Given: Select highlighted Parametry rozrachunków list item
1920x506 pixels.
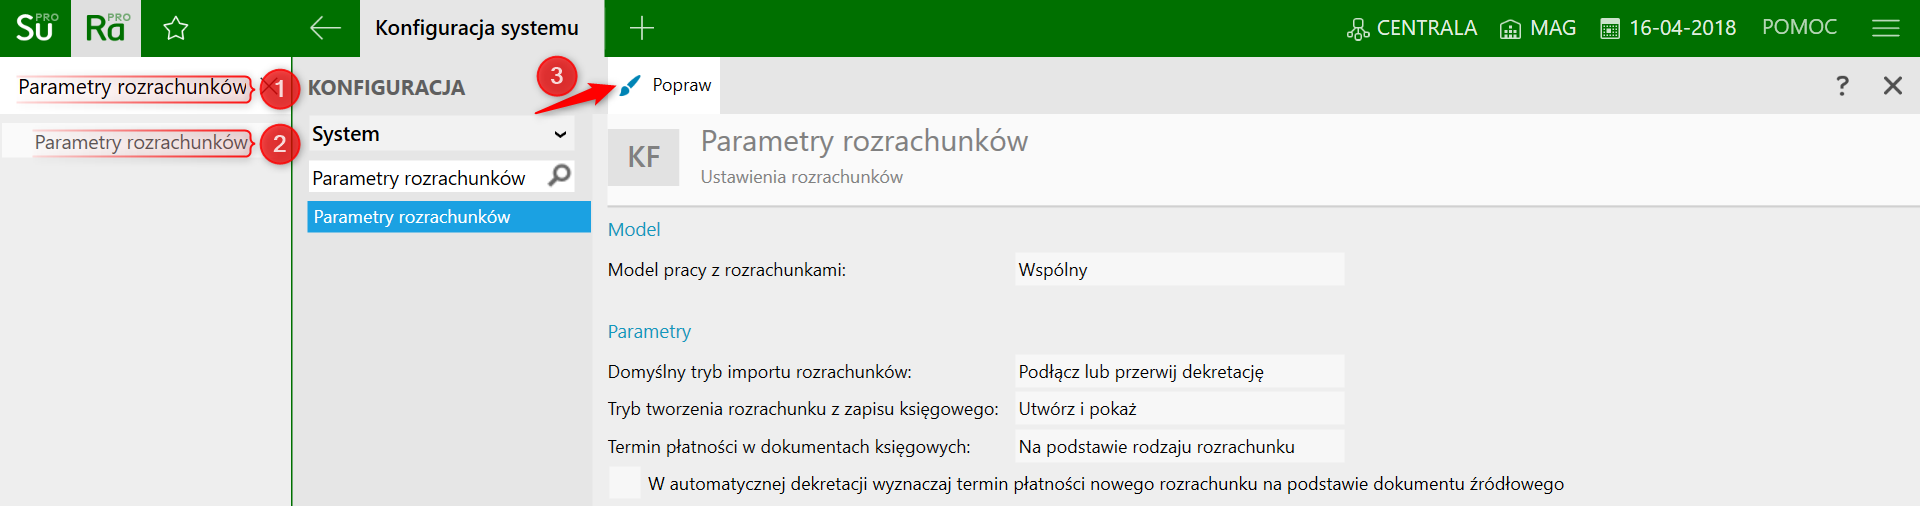Looking at the screenshot, I should [x=449, y=217].
